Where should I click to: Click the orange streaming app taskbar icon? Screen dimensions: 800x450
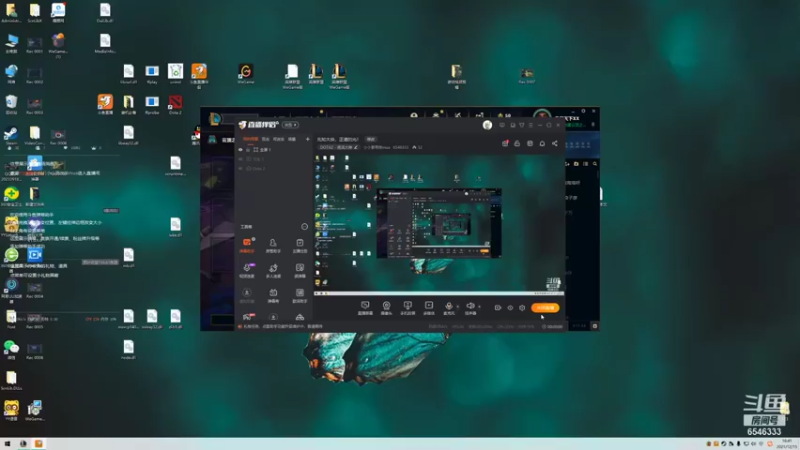pyautogui.click(x=38, y=443)
